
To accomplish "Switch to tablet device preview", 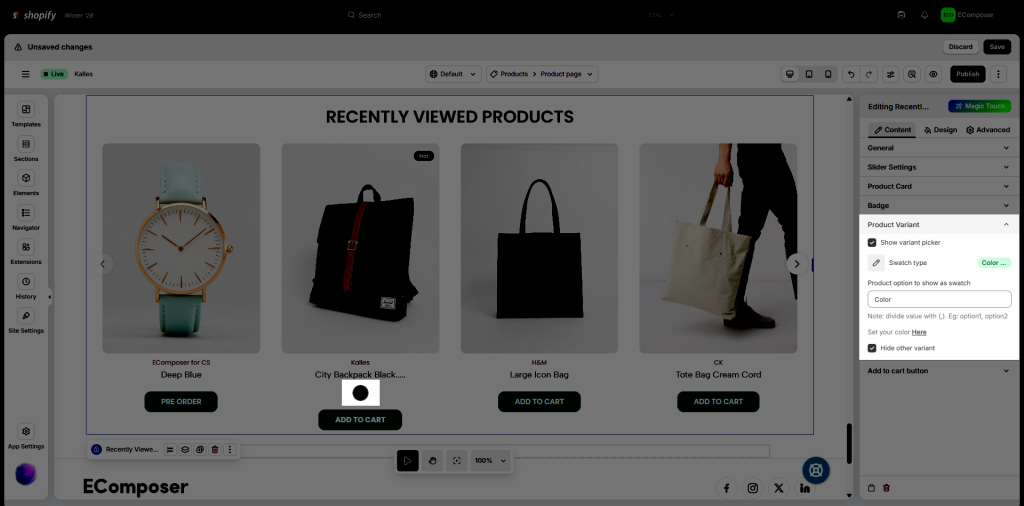I will 809,74.
